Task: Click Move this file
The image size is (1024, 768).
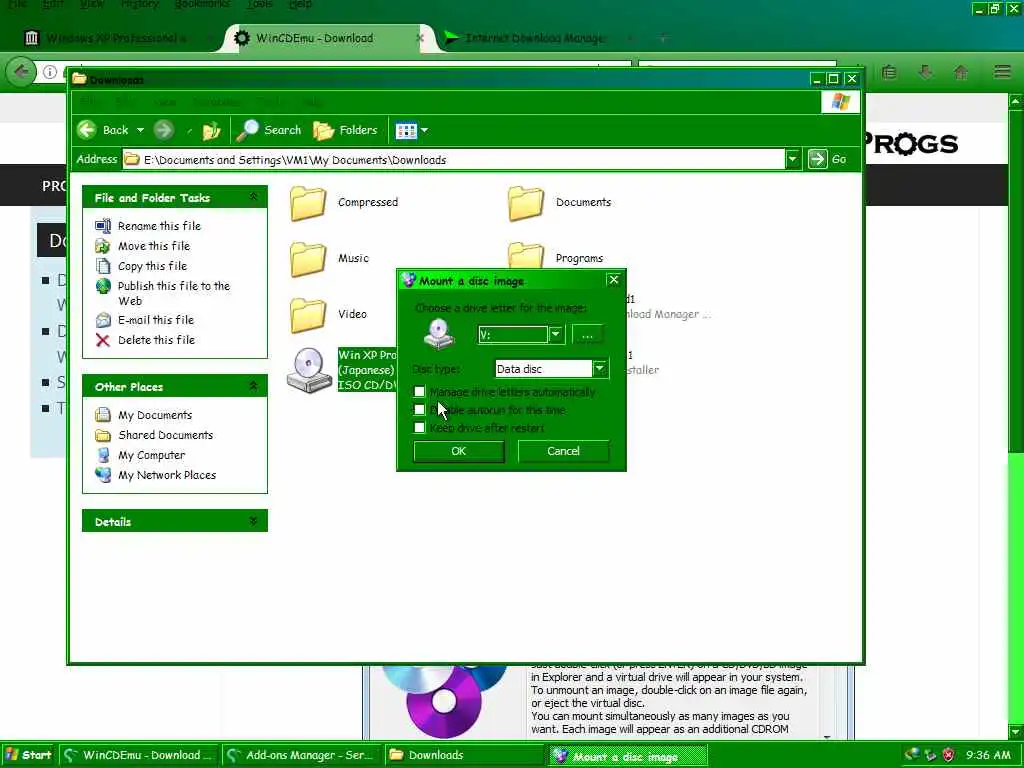Action: tap(154, 246)
